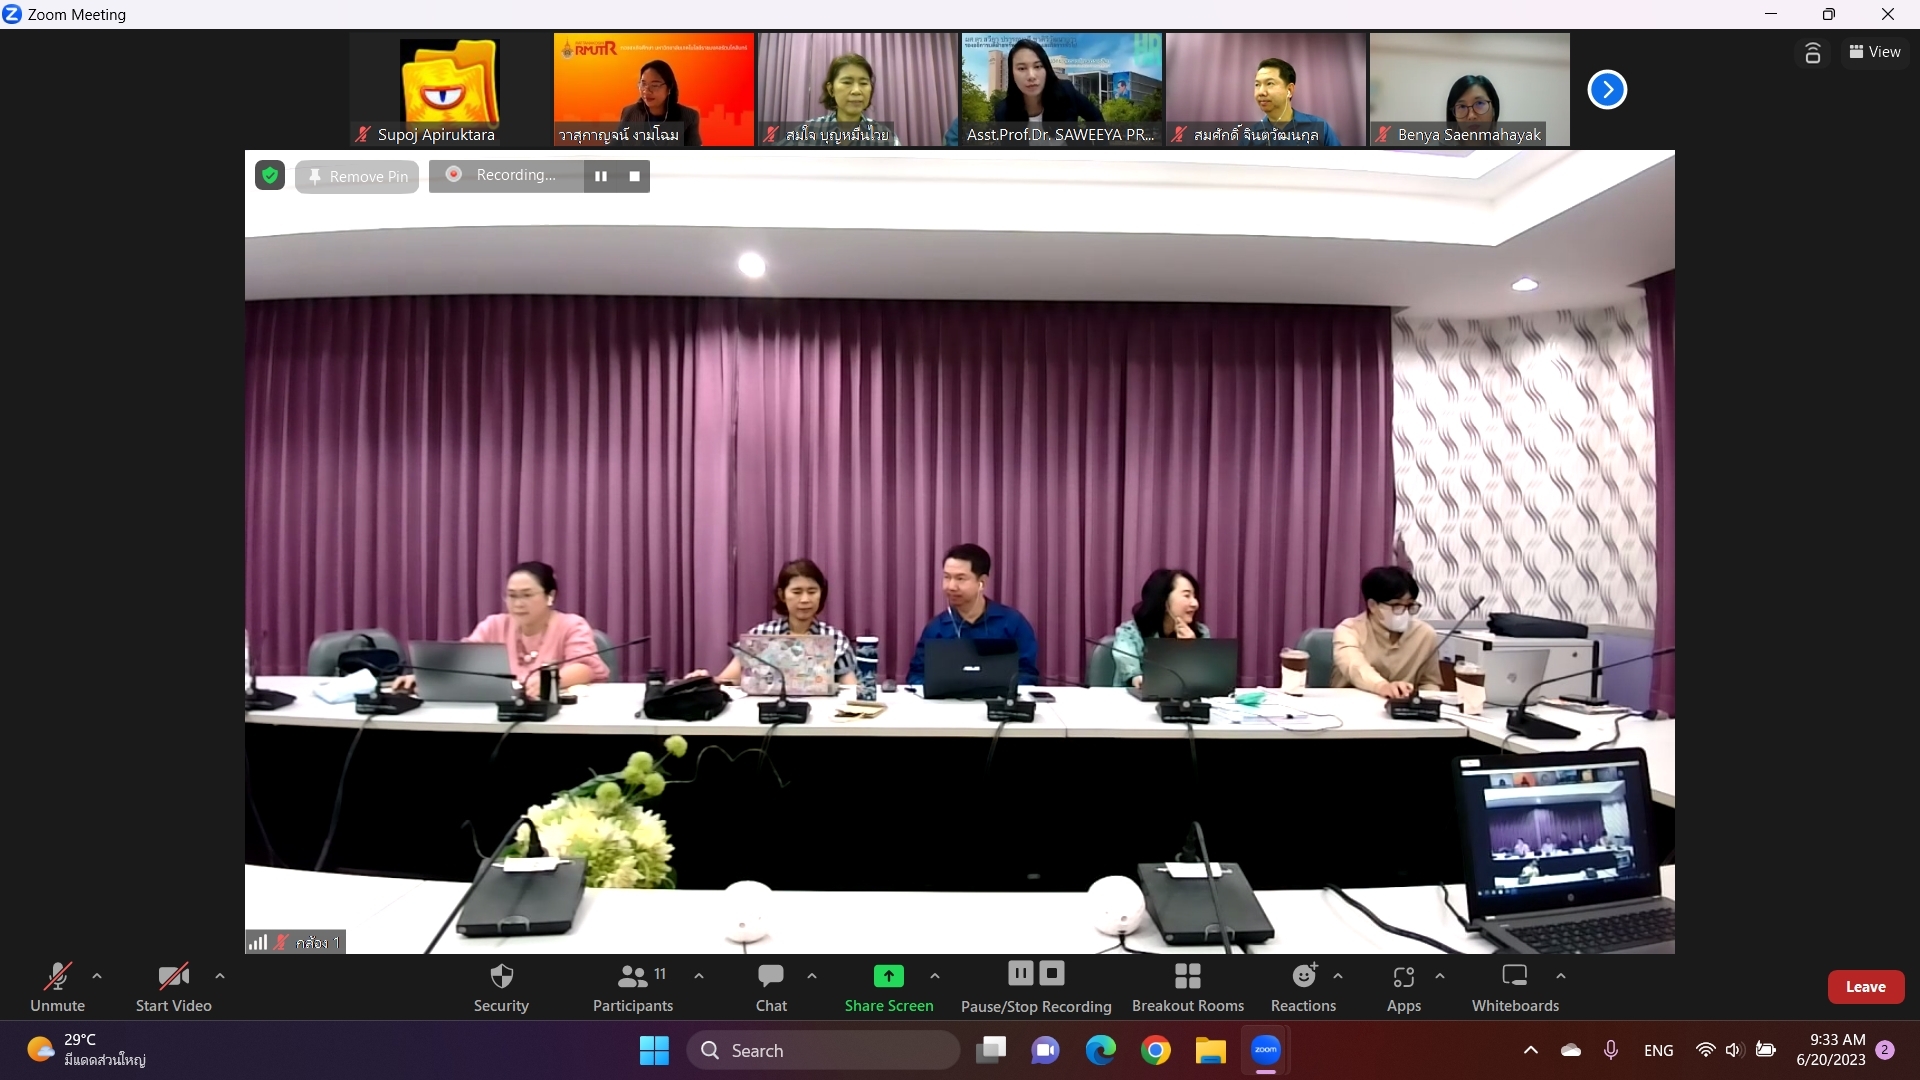
Task: Open Windows Start menu
Action: coord(654,1050)
